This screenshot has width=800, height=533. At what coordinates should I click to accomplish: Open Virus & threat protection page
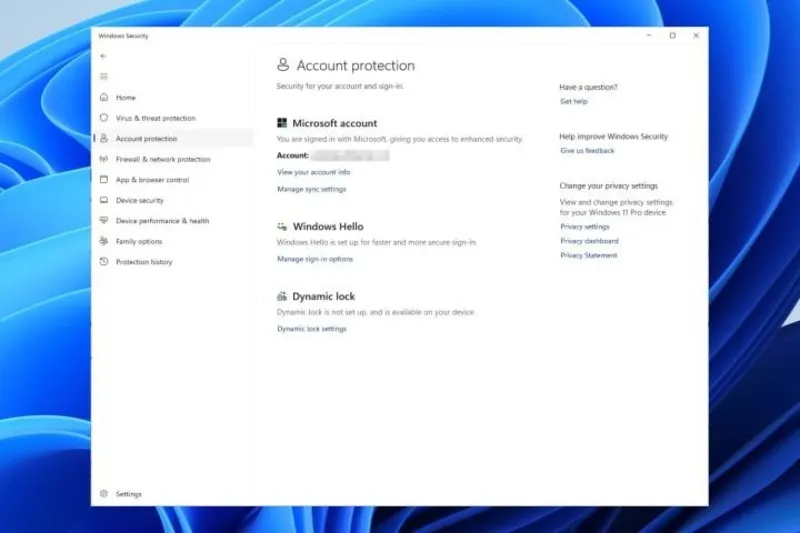(x=156, y=118)
